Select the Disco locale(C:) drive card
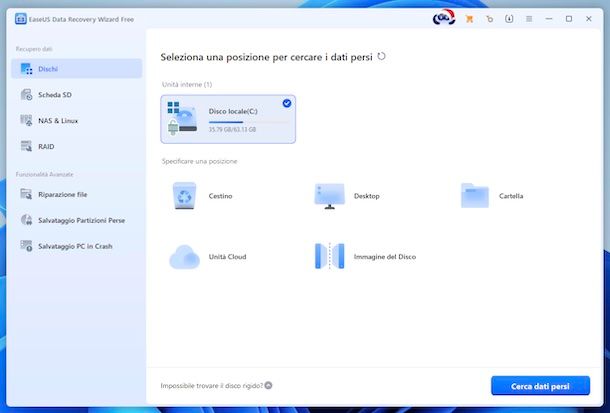The image size is (610, 413). pos(228,119)
